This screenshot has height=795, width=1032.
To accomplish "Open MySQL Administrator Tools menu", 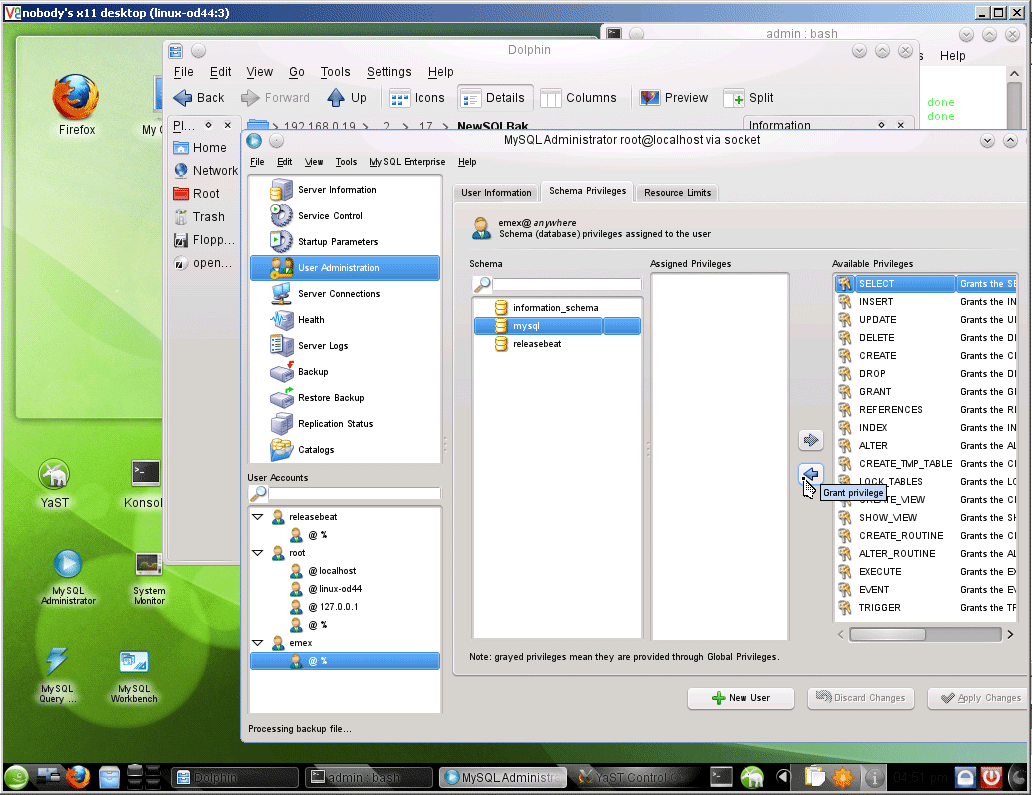I will click(346, 162).
